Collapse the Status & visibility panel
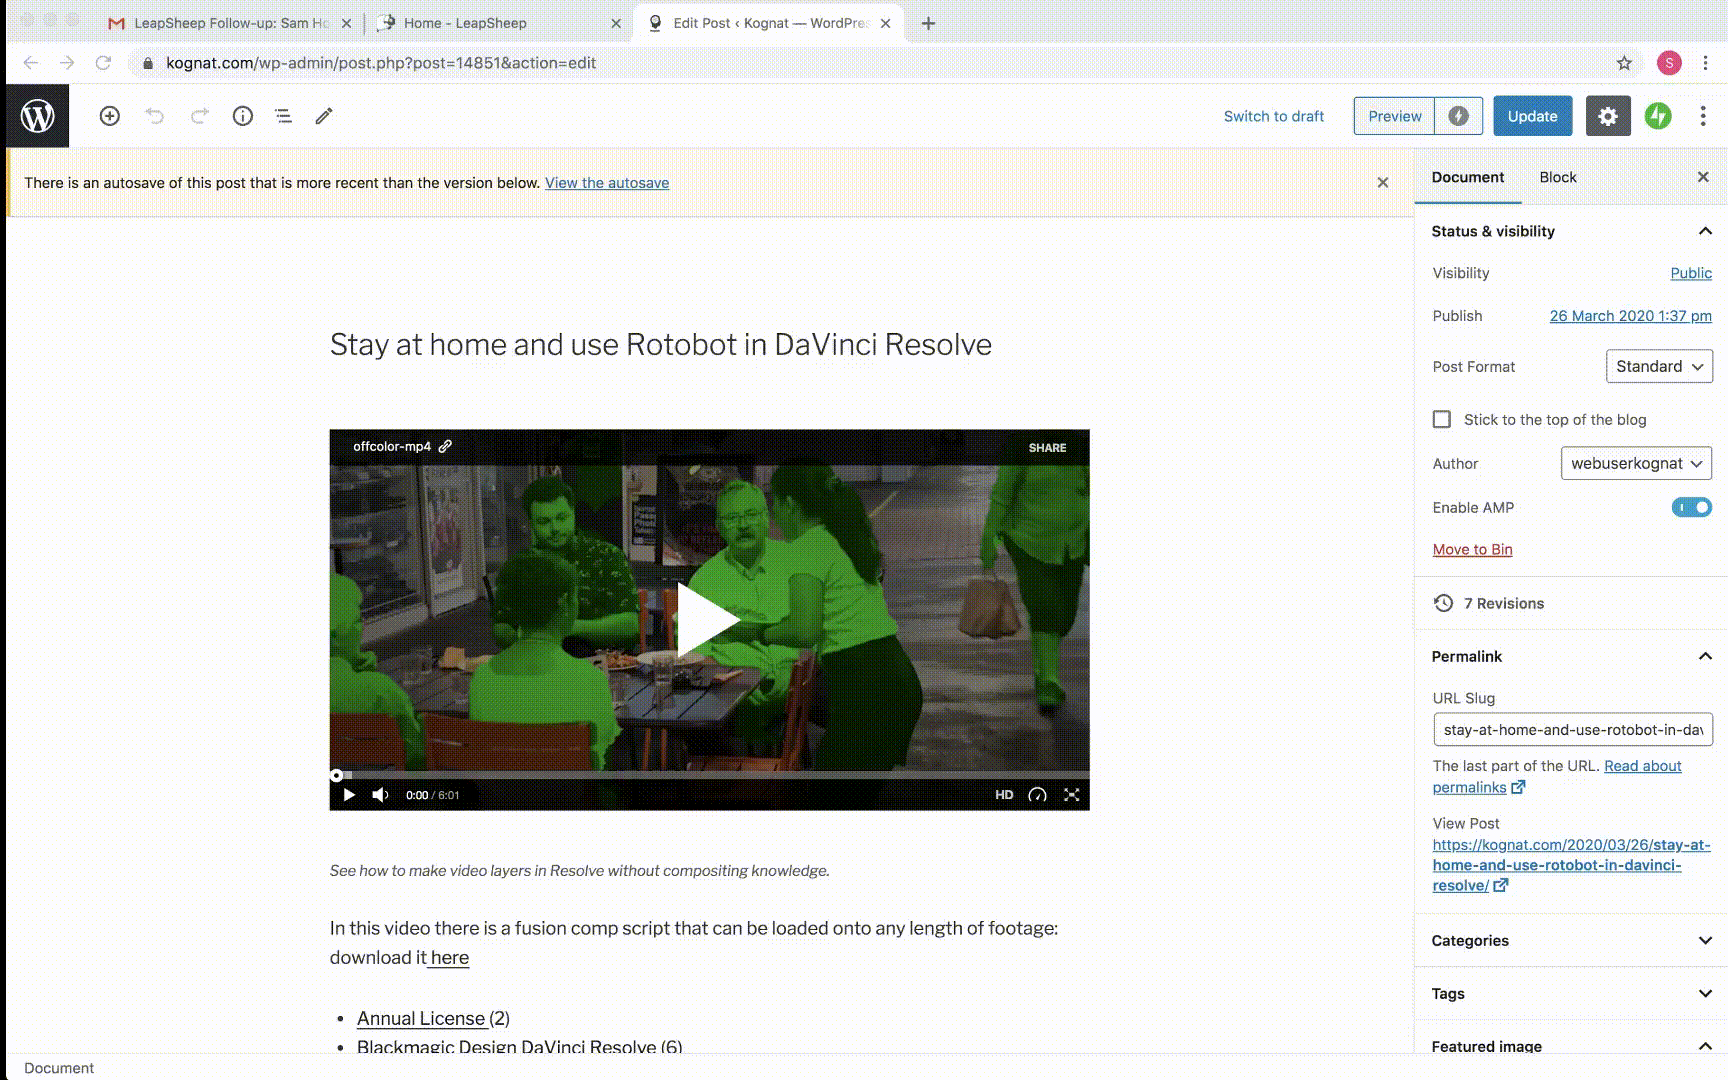This screenshot has height=1080, width=1728. 1571,231
